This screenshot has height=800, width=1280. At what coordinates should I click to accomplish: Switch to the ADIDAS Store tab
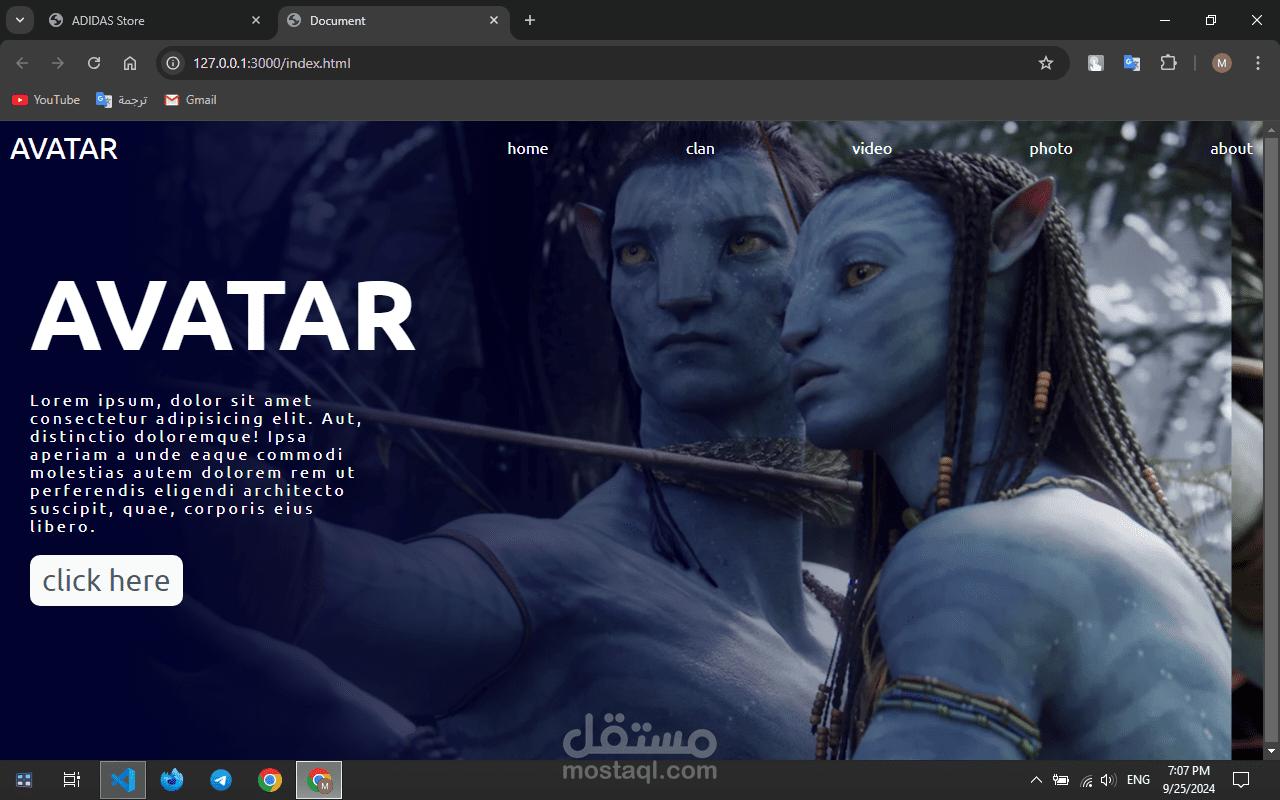pos(155,20)
